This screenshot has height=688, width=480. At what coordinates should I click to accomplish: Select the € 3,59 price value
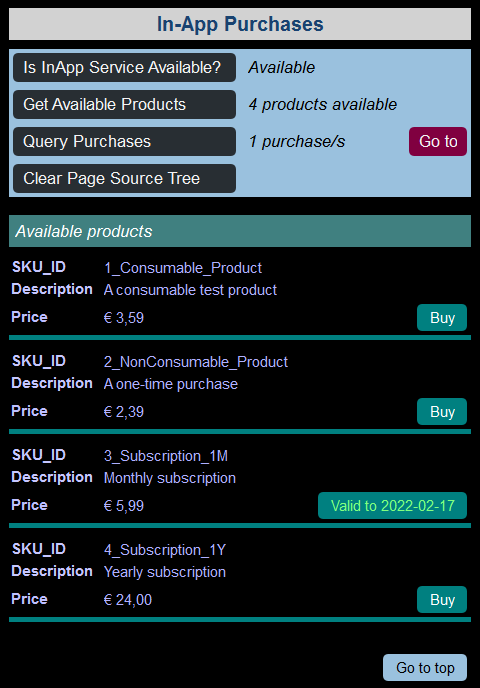tap(124, 318)
